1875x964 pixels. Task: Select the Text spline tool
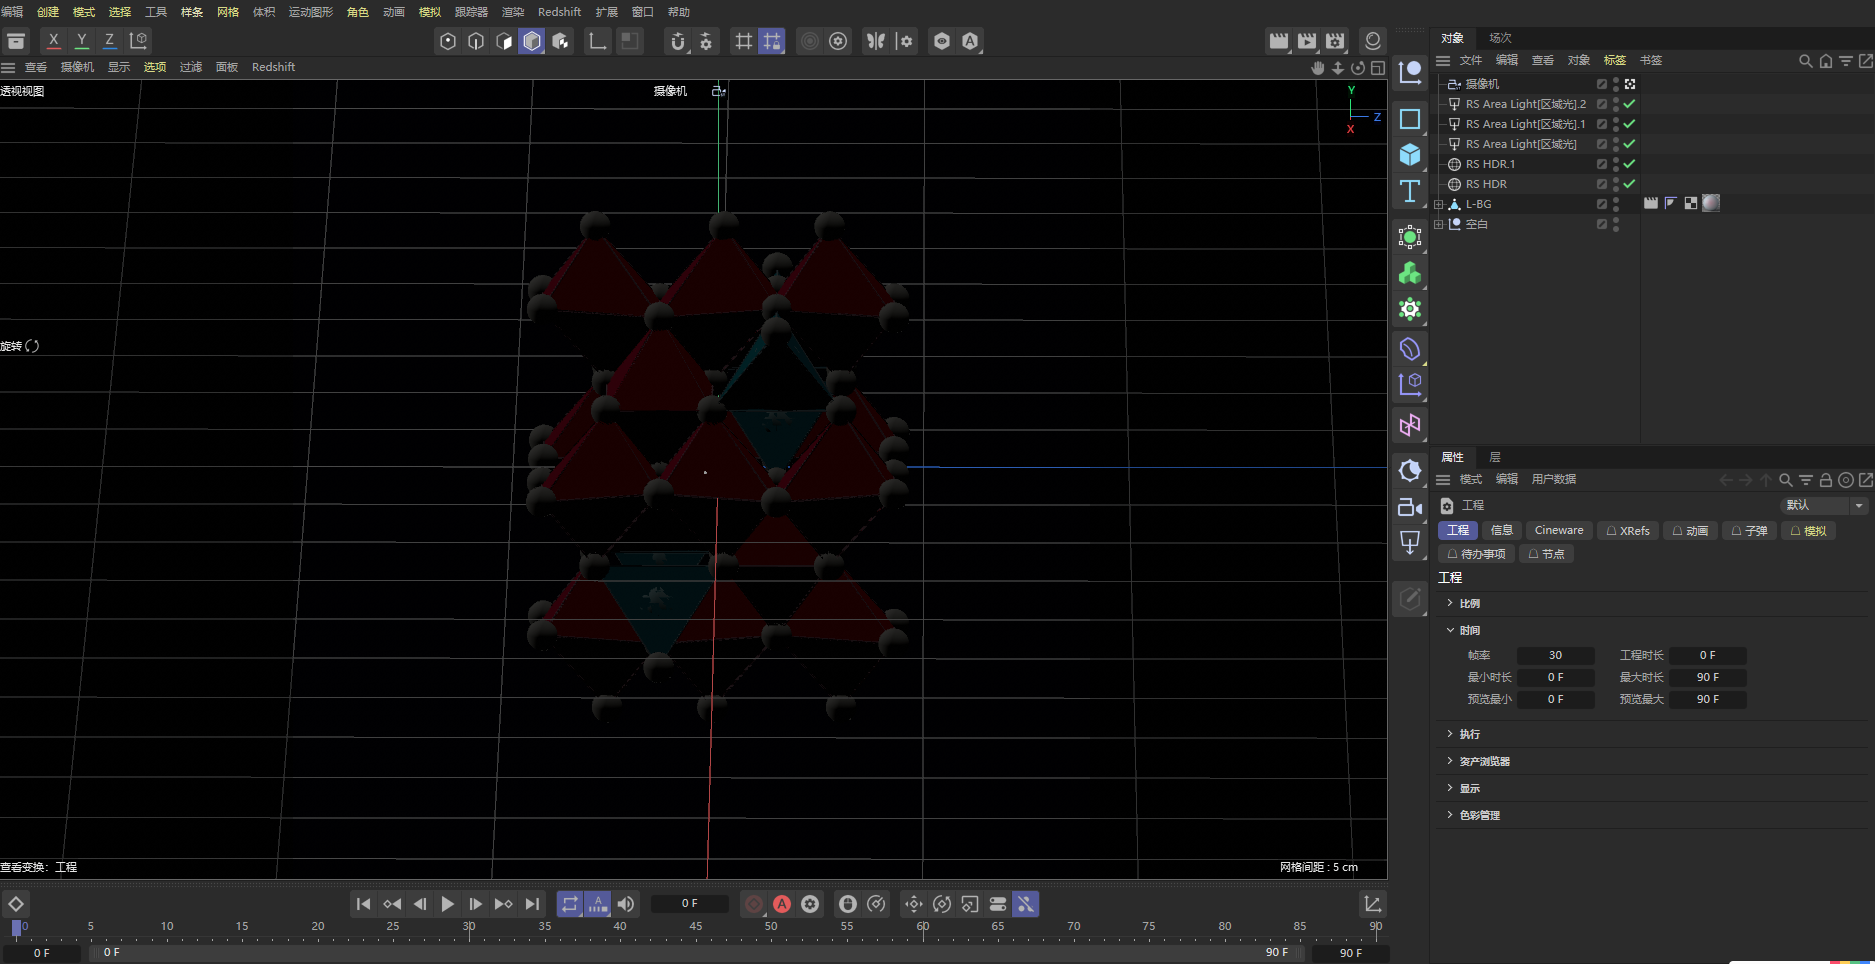pyautogui.click(x=1410, y=191)
